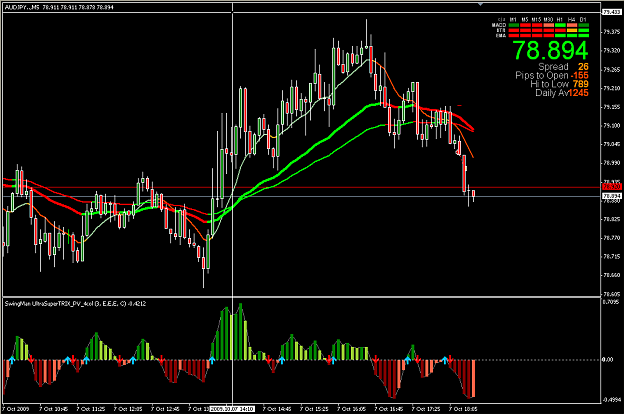Click the EMA row label
The width and height of the screenshot is (625, 415).
click(501, 35)
